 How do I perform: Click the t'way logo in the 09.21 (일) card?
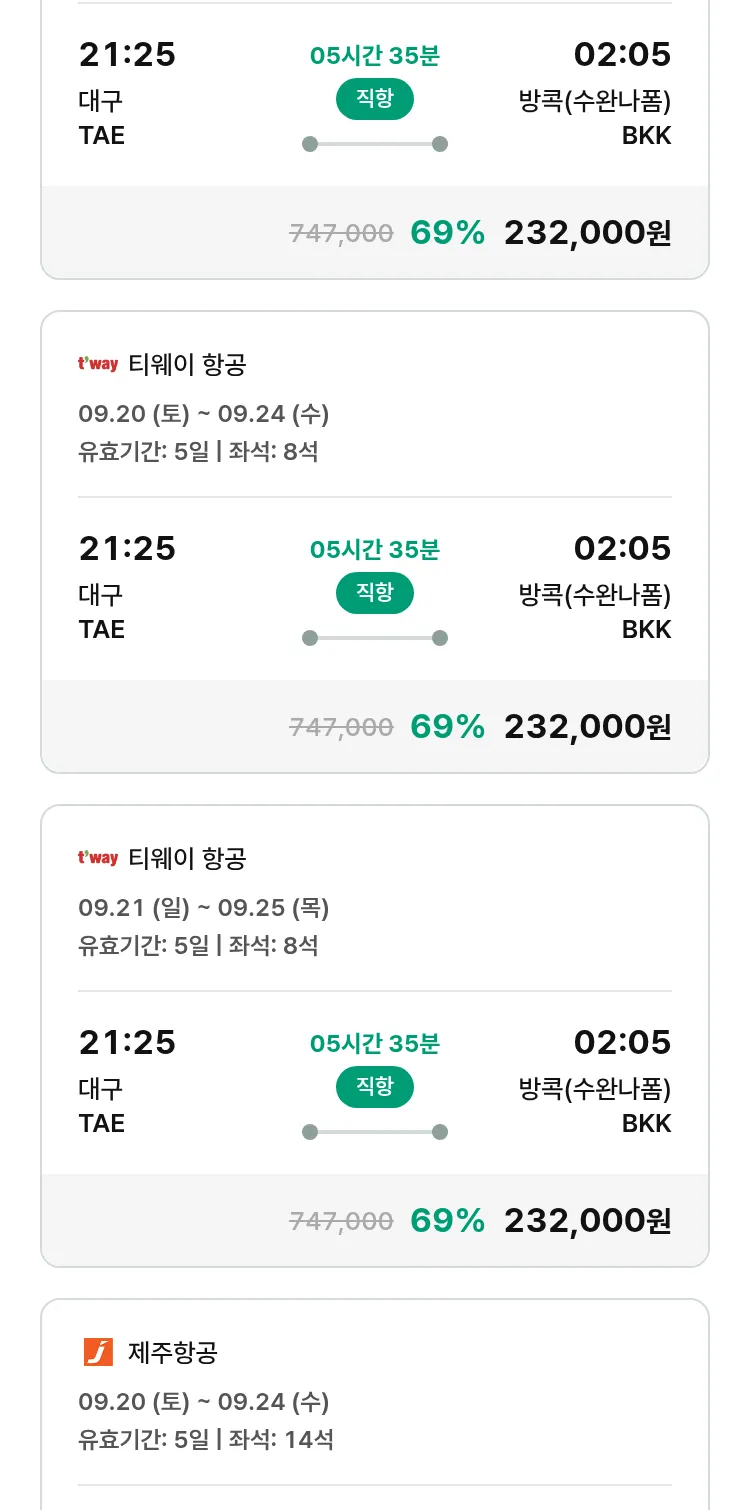tap(98, 858)
